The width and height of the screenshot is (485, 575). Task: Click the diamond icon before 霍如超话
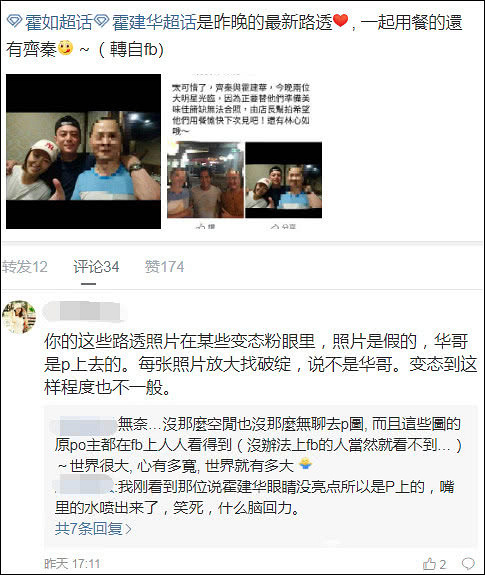pyautogui.click(x=15, y=21)
